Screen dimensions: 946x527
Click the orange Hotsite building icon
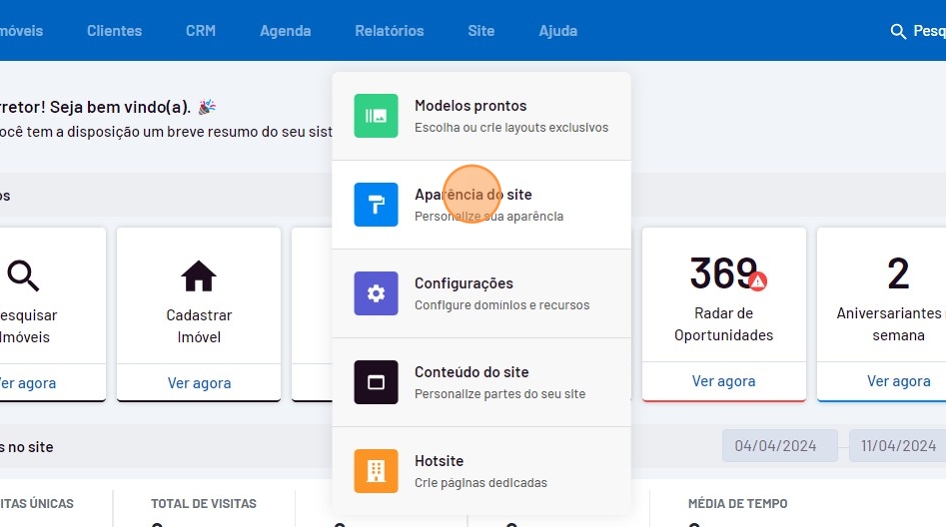coord(376,471)
